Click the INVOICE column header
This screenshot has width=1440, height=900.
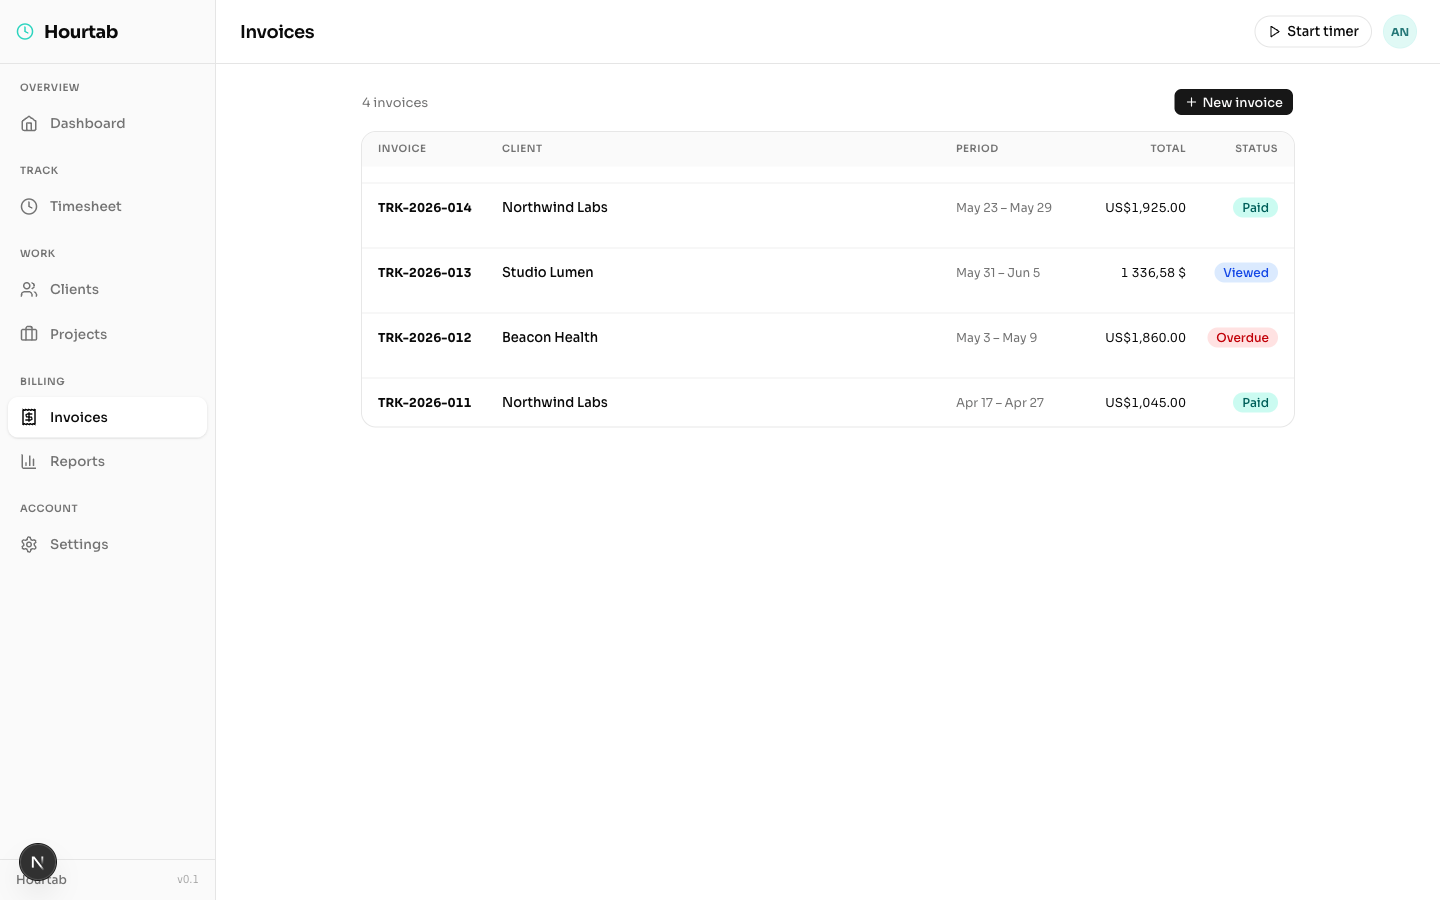(x=402, y=149)
